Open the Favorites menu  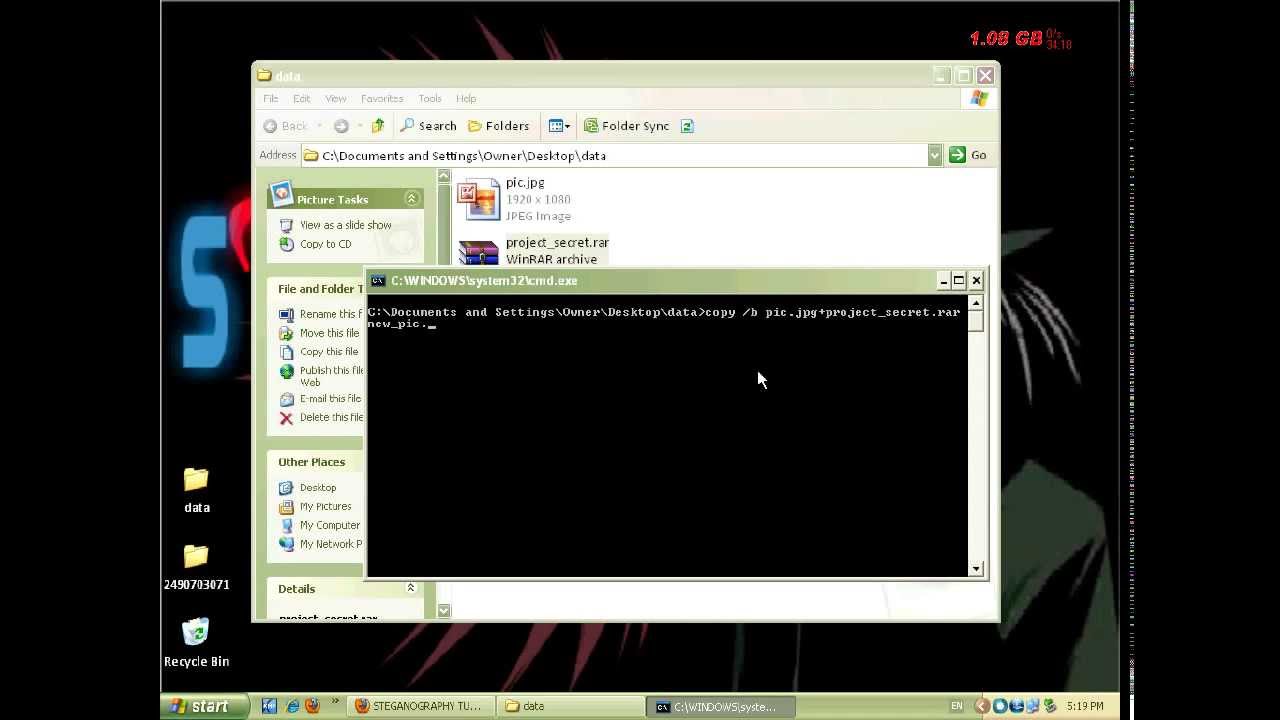(x=382, y=98)
